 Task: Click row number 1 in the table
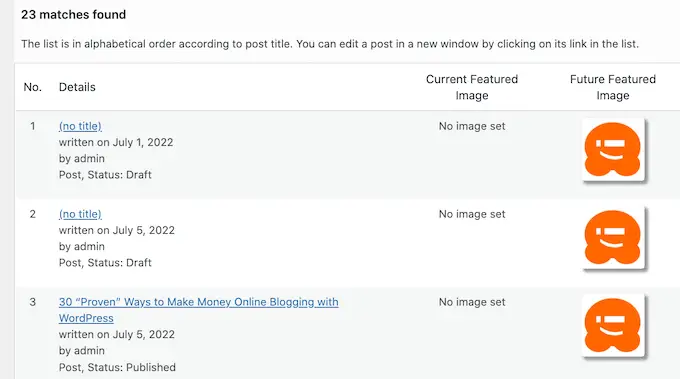point(33,126)
